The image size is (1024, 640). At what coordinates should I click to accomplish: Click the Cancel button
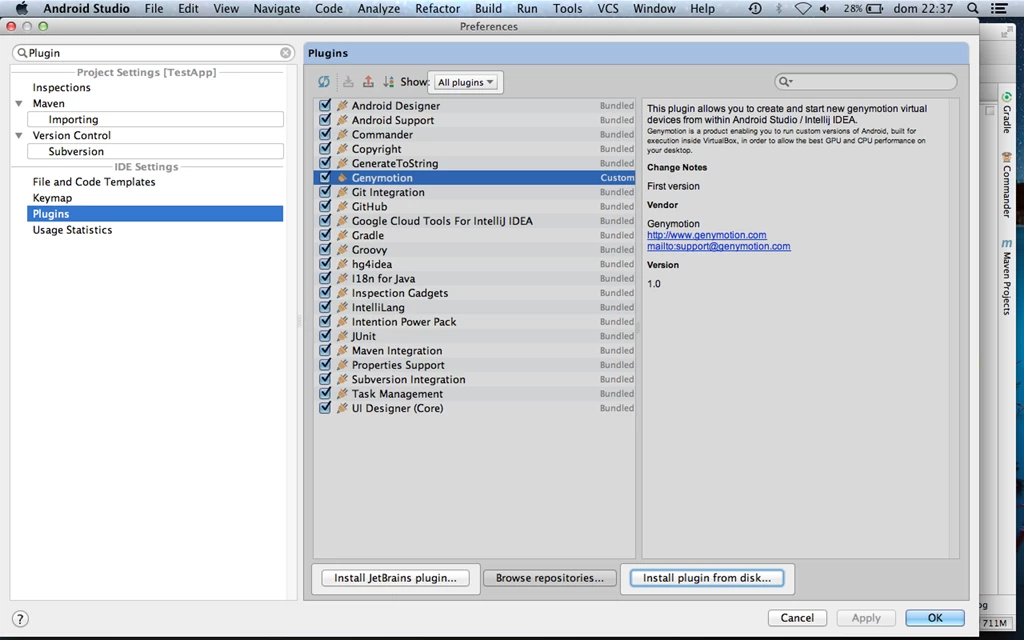797,618
